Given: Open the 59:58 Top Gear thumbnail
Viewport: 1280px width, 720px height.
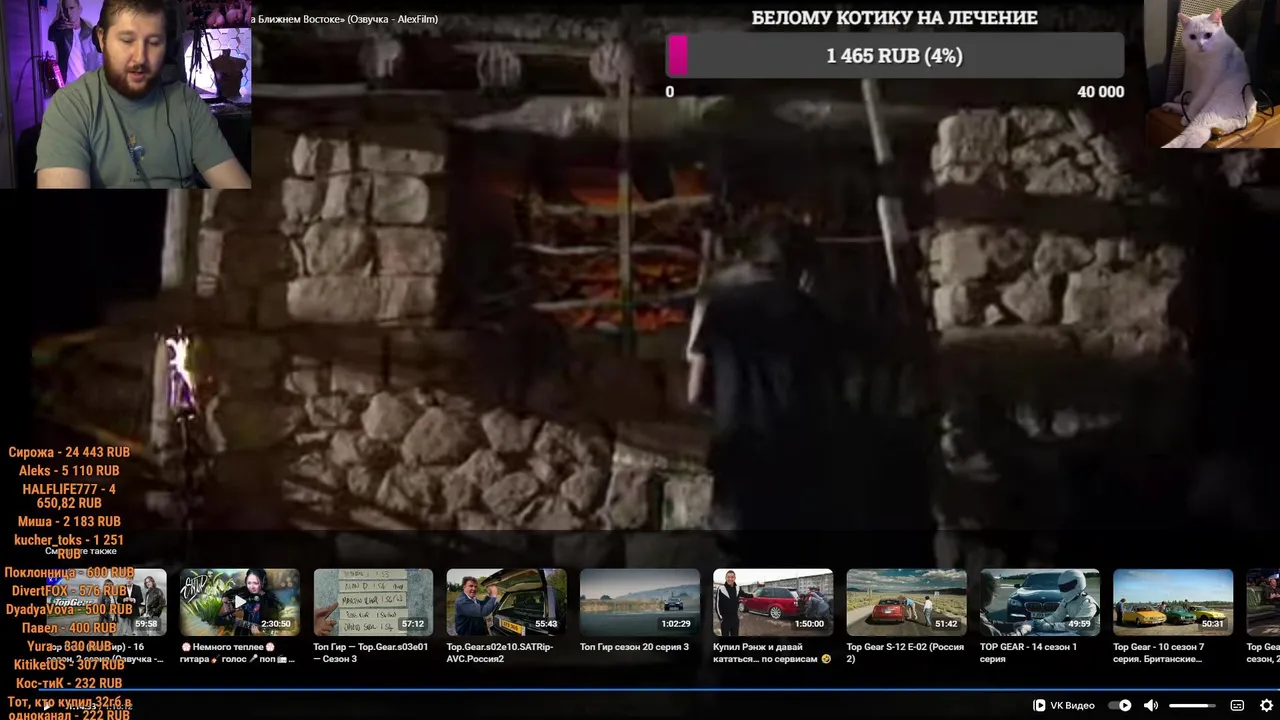Looking at the screenshot, I should click(x=106, y=602).
